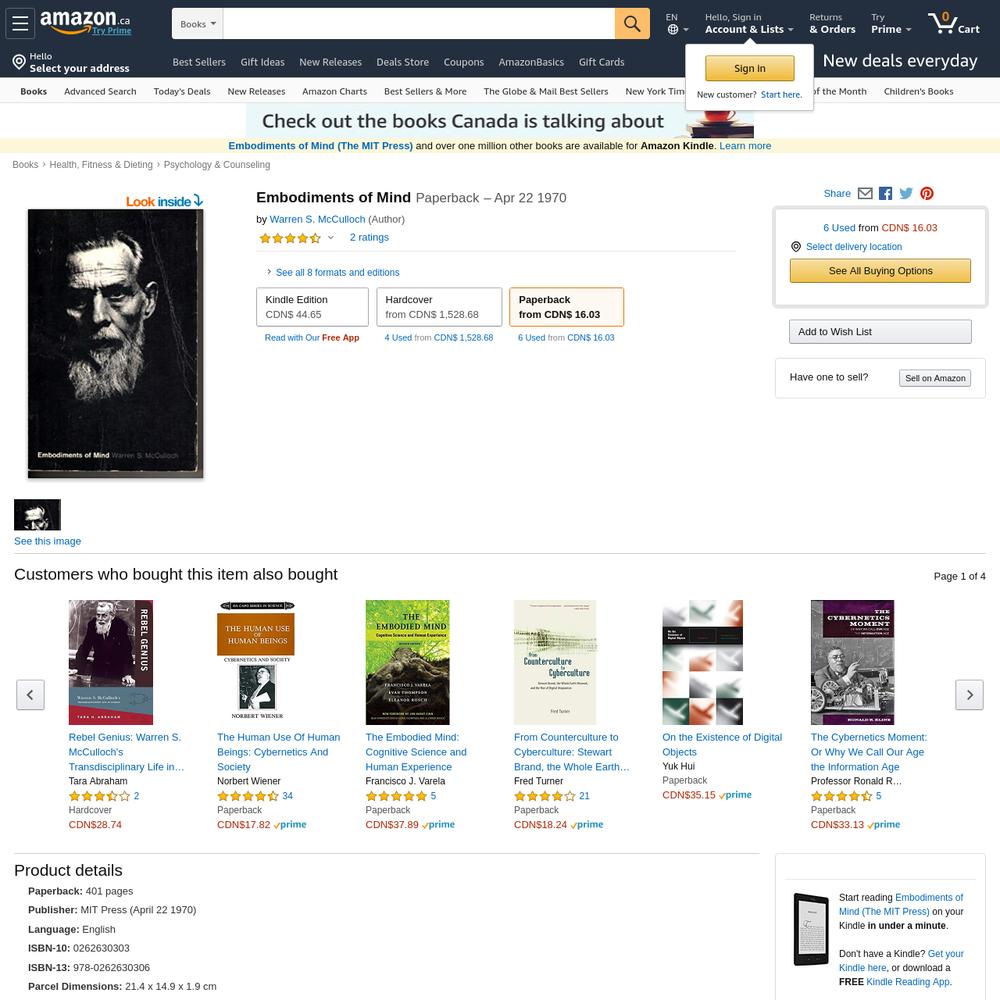Screen dimensions: 1000x1000
Task: Share the book on Twitter
Action: (x=906, y=193)
